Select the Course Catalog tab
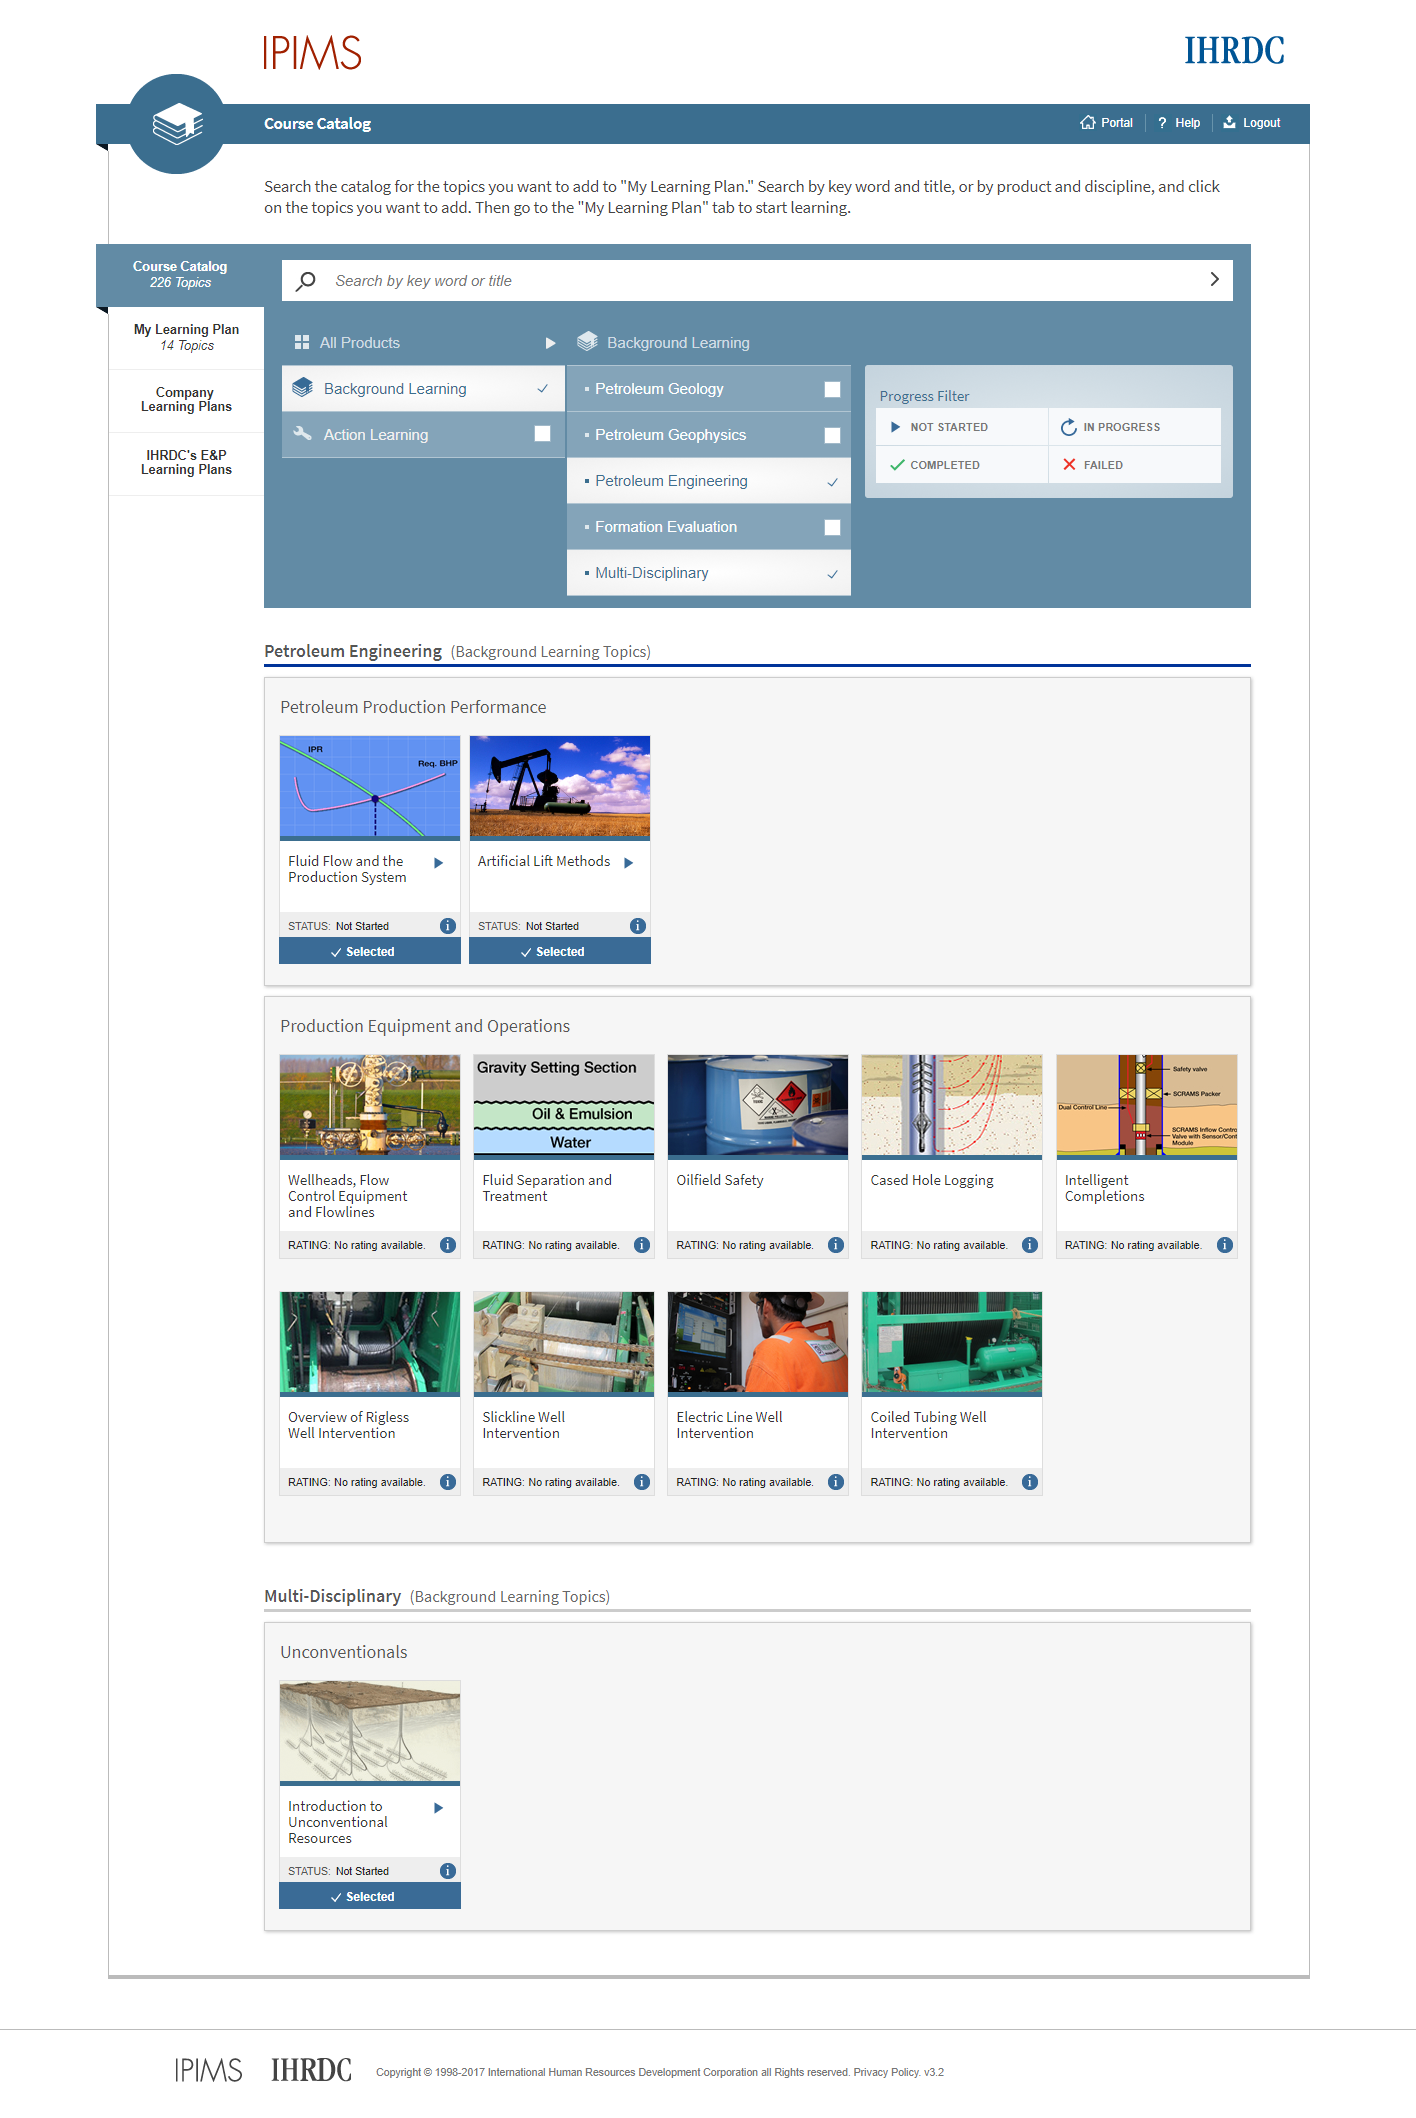The height and width of the screenshot is (2118, 1416). (x=180, y=275)
